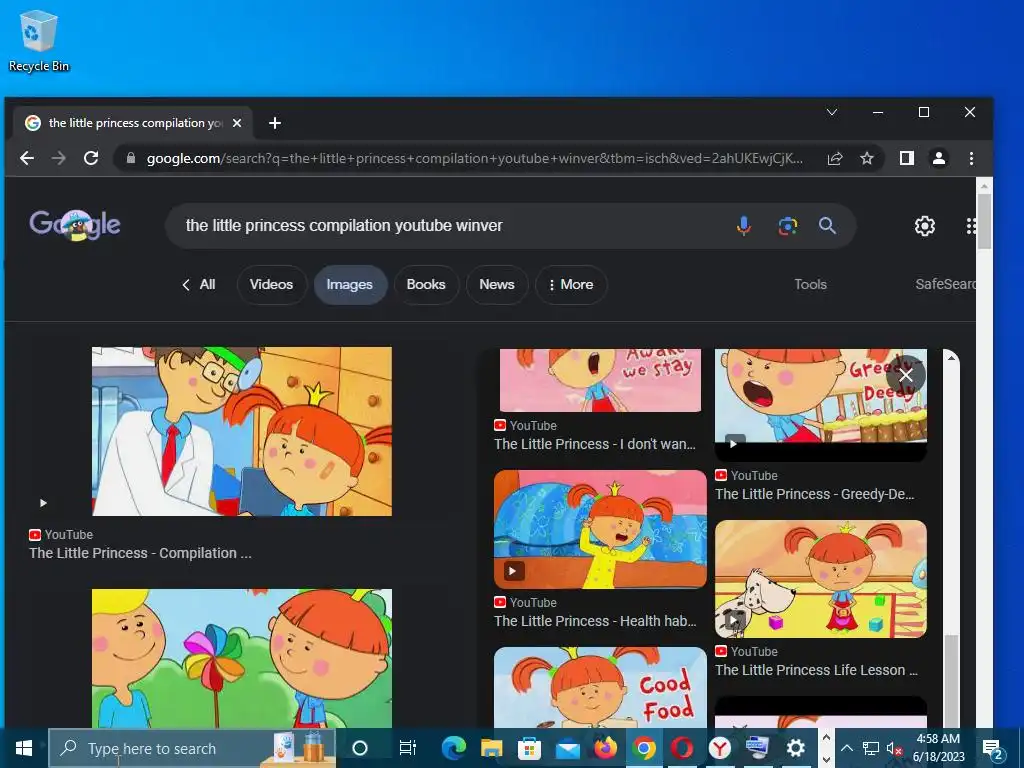1024x768 pixels.
Task: Open a new tab with the plus button
Action: [x=275, y=123]
